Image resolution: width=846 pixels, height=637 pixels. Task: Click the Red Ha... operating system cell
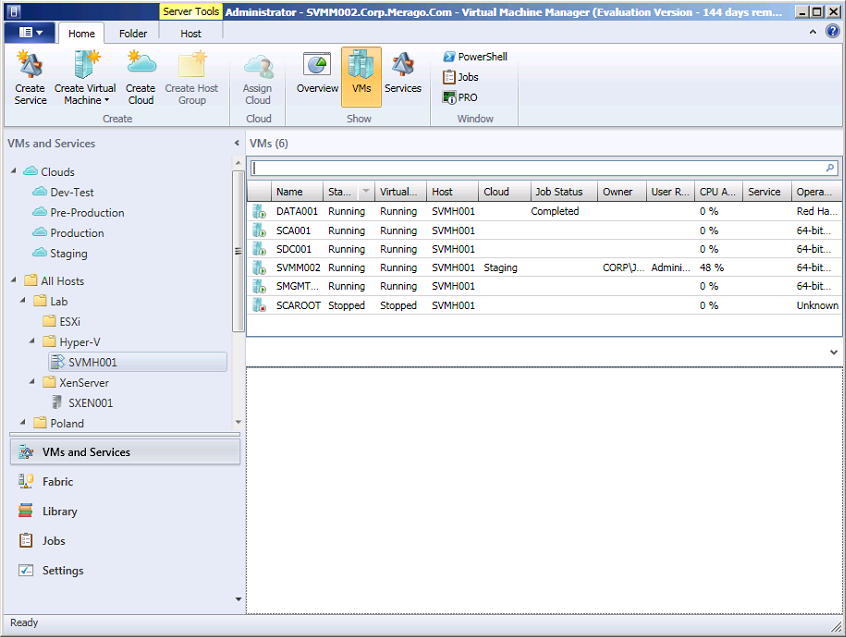[817, 211]
